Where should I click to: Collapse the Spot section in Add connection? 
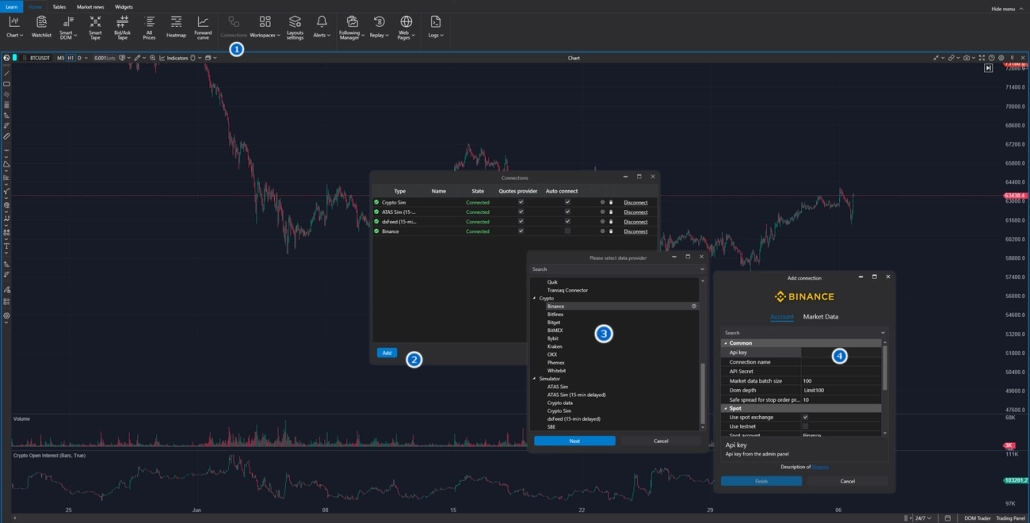[x=726, y=409]
